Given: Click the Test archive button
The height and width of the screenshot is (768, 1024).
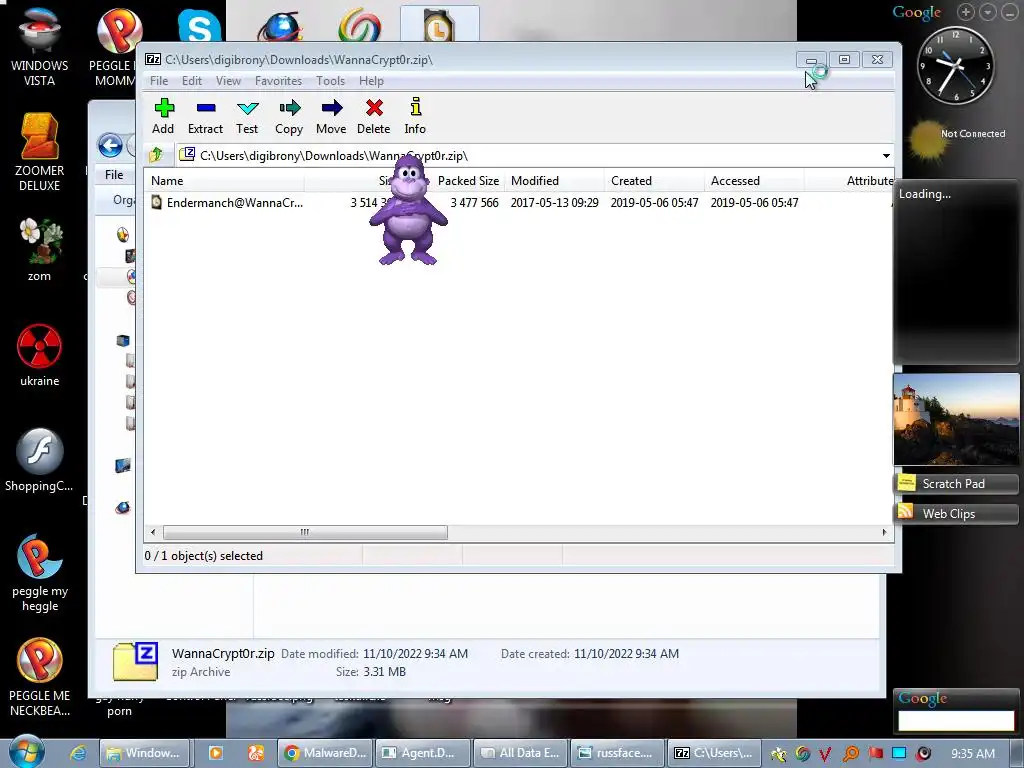Looking at the screenshot, I should tap(248, 116).
